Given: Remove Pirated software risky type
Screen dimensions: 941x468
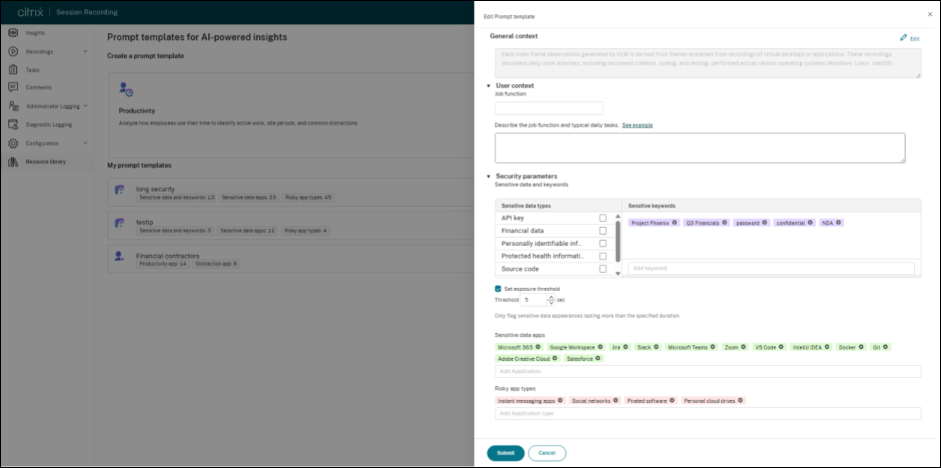Looking at the screenshot, I should (x=672, y=400).
